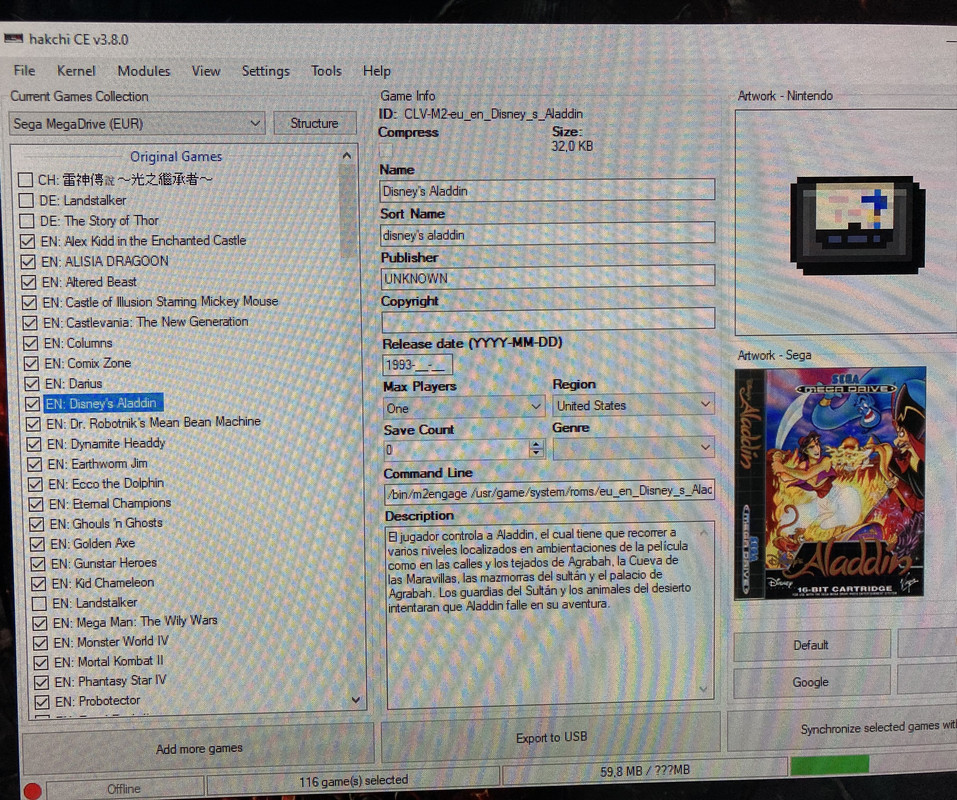Select EN: Dr. Robotnik's Mean Bean Machine
This screenshot has width=957, height=800.
point(153,422)
